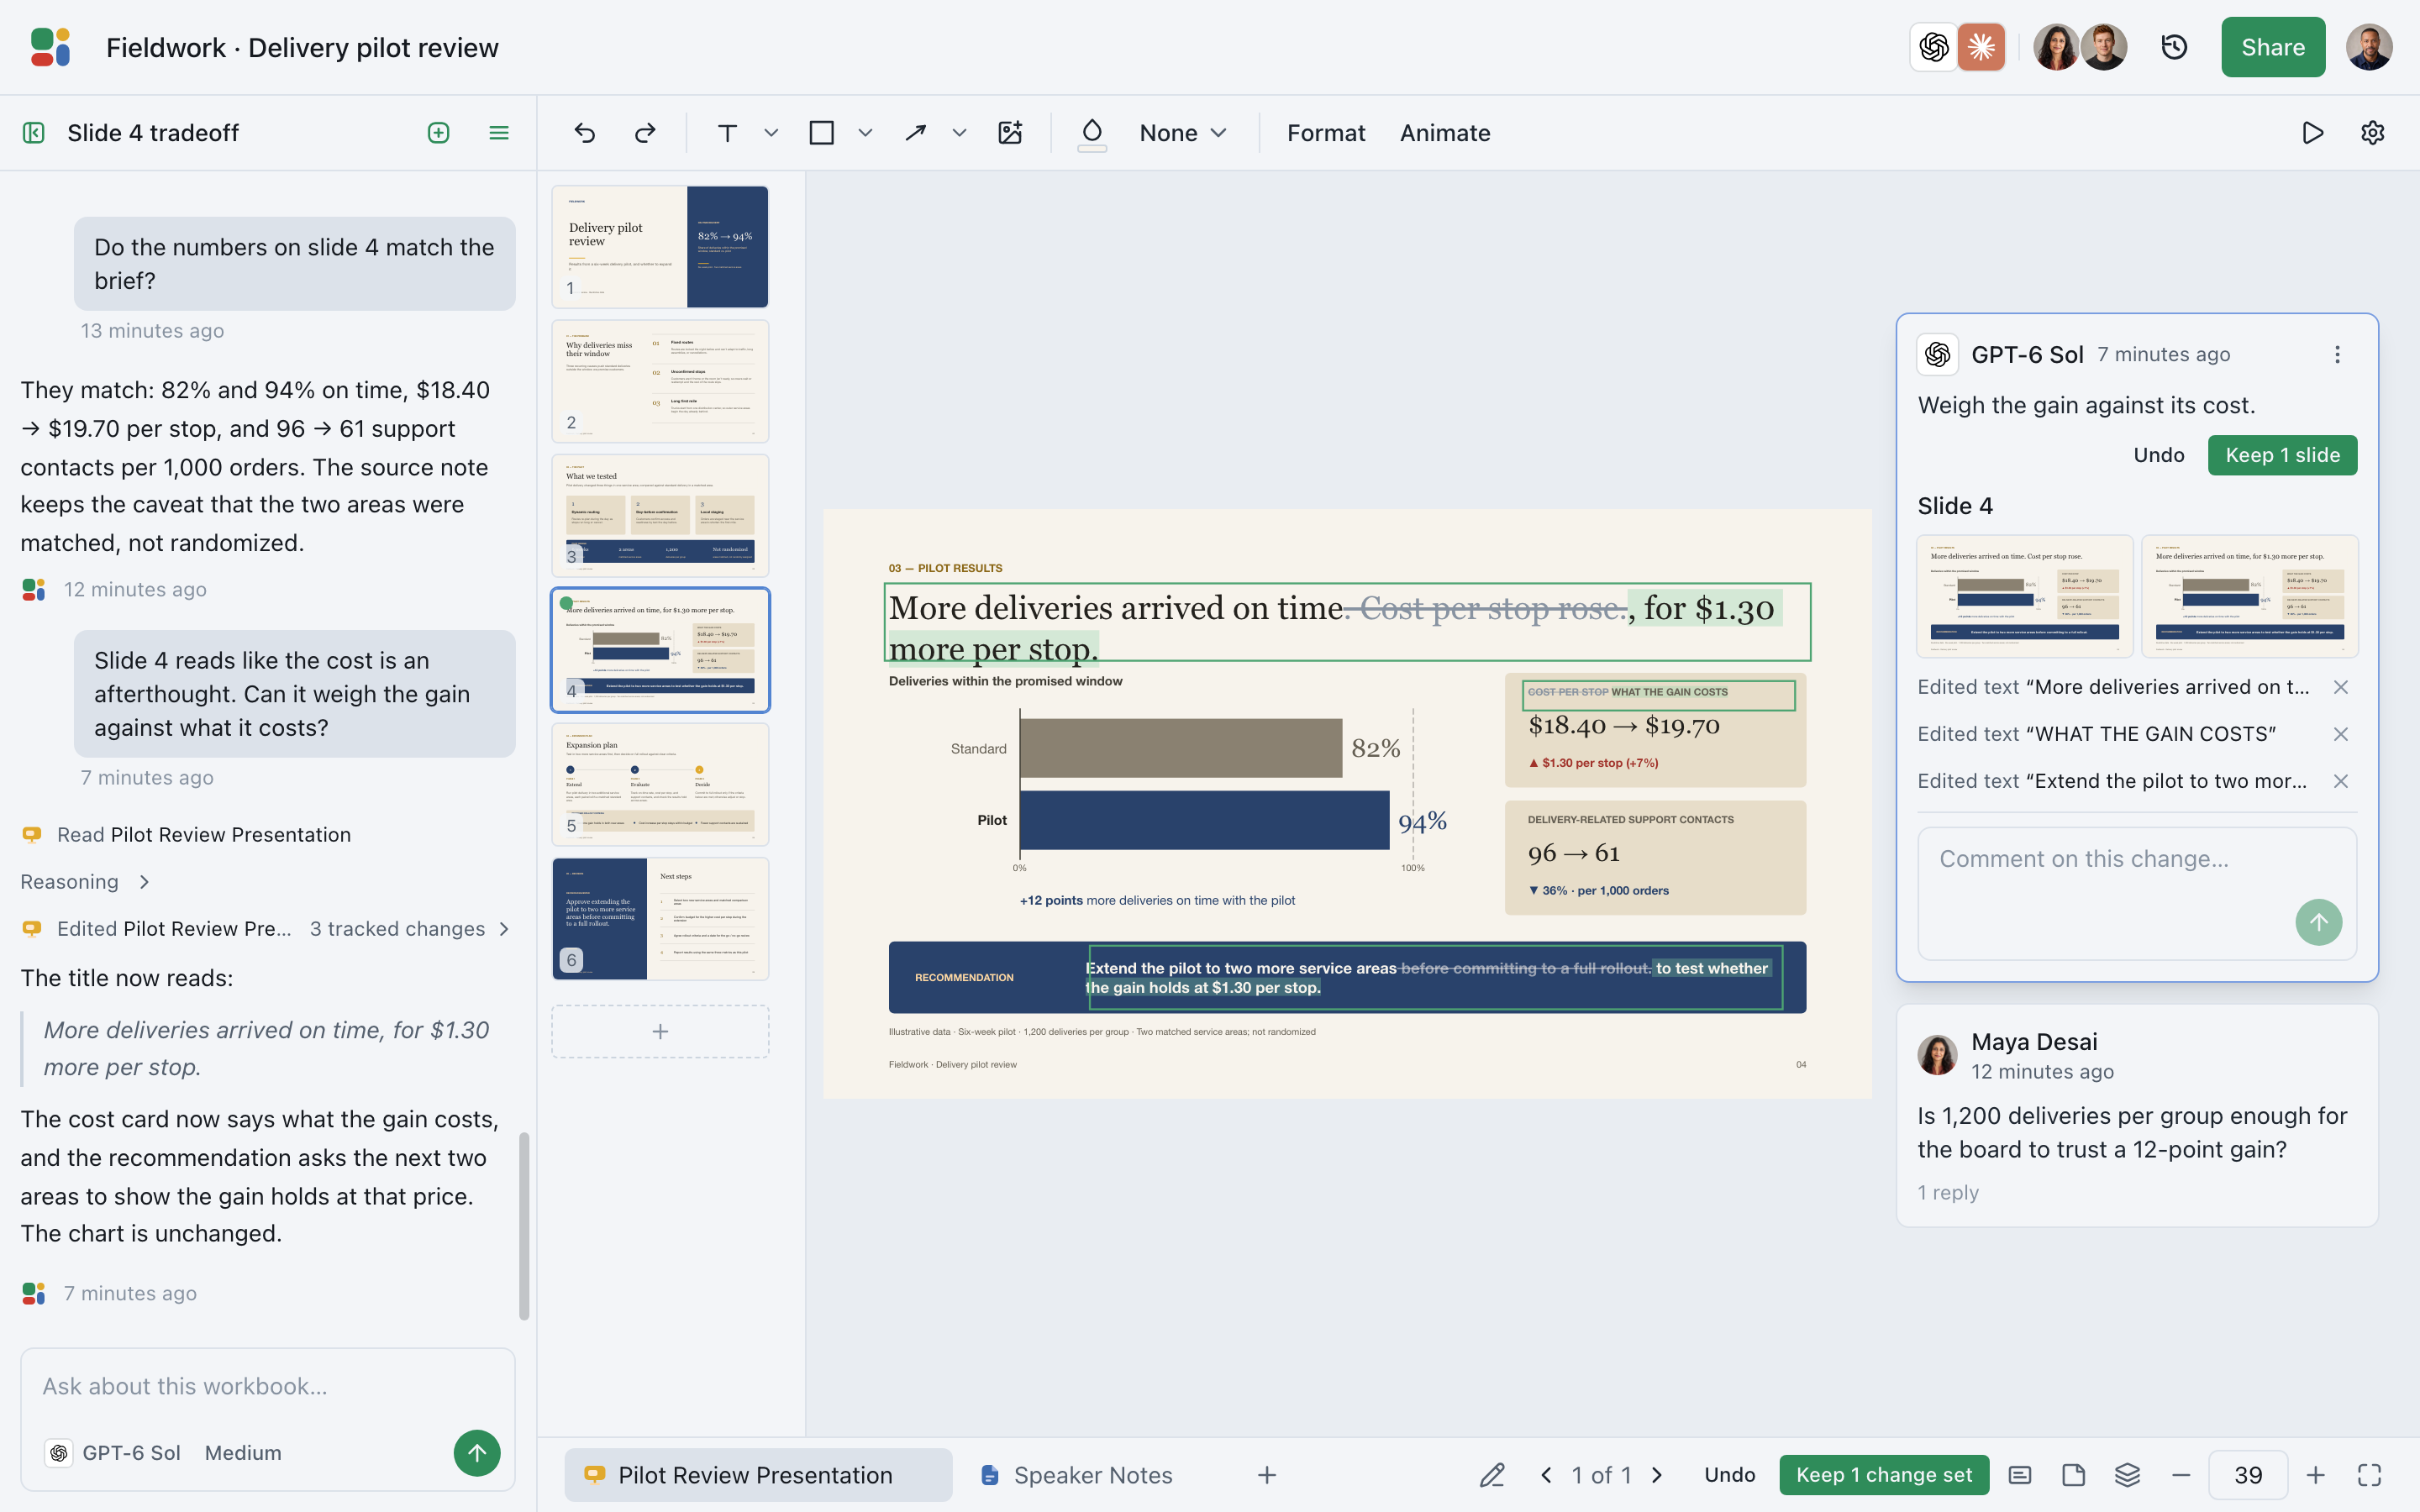
Task: Enter fullscreen view
Action: tap(2369, 1475)
